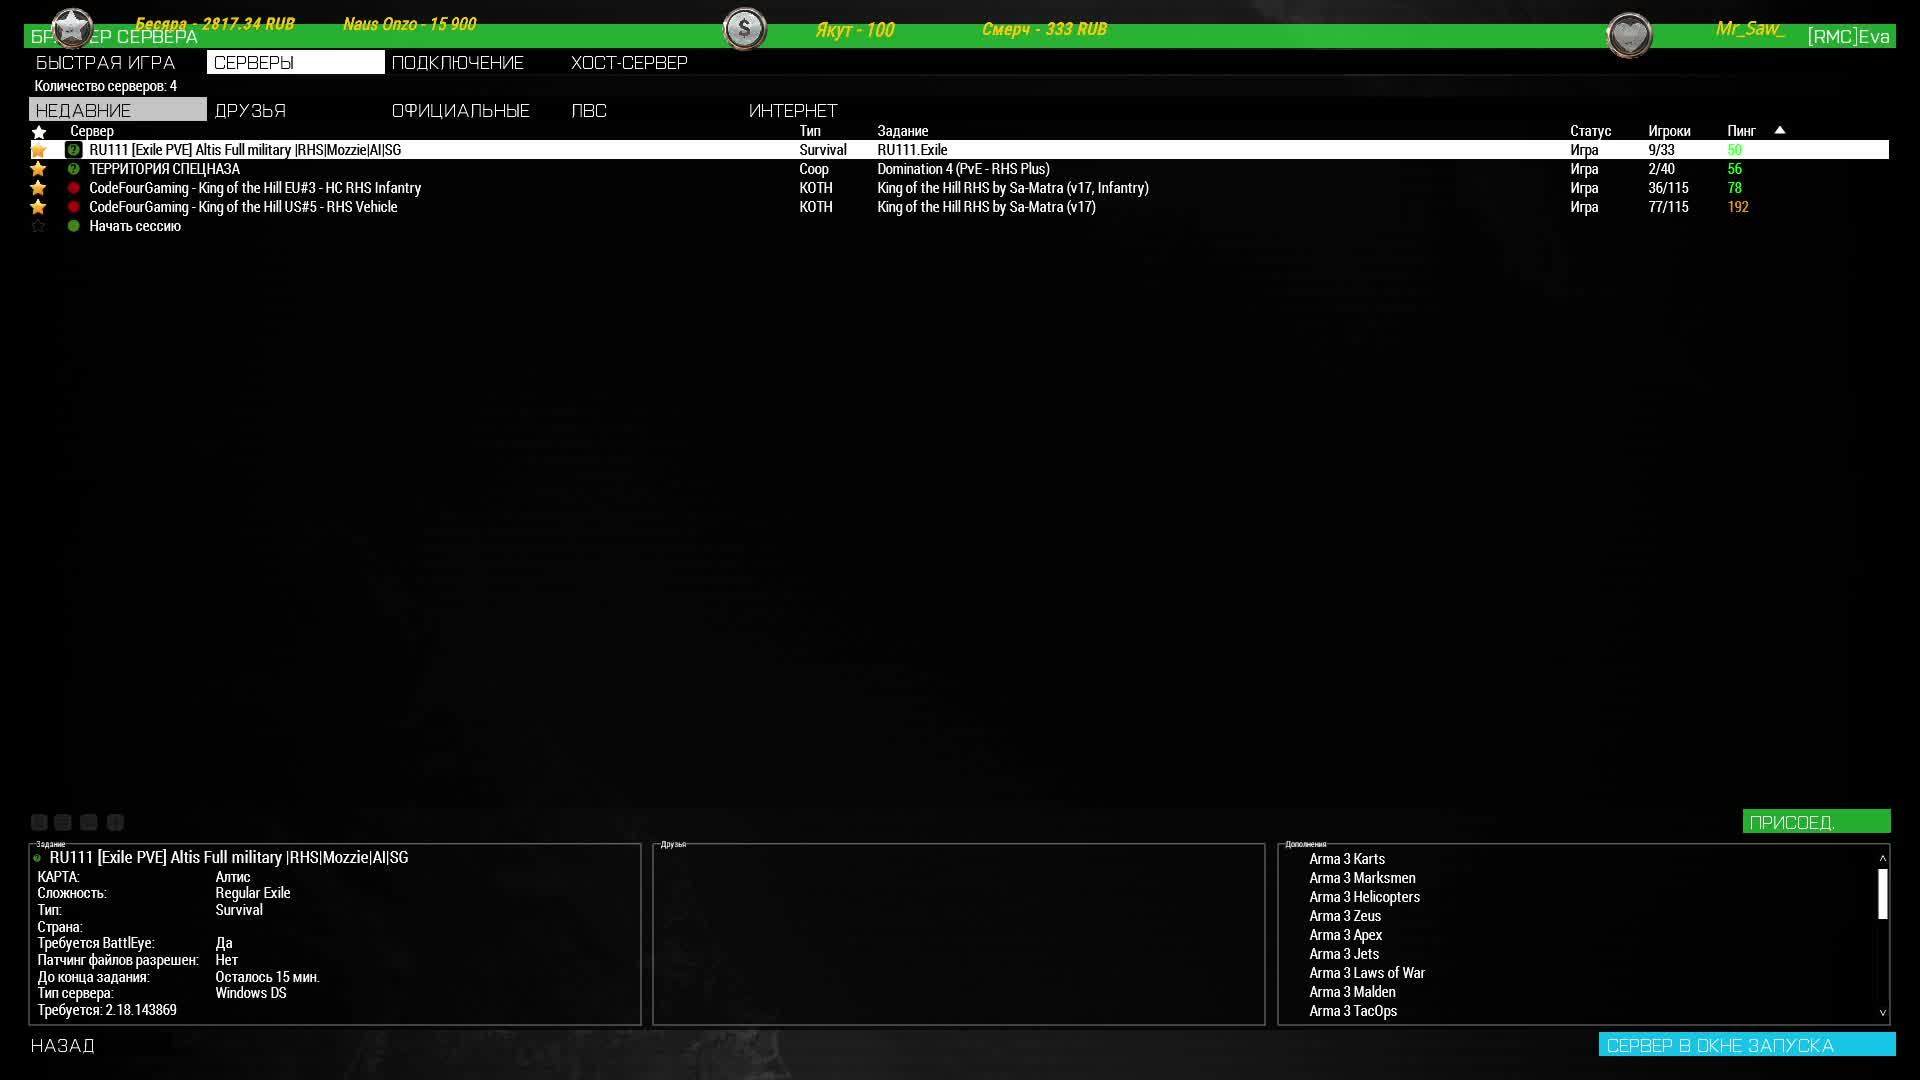The height and width of the screenshot is (1080, 1920).
Task: Open the ХОСТ-СЕРВЕР tab
Action: tap(629, 62)
